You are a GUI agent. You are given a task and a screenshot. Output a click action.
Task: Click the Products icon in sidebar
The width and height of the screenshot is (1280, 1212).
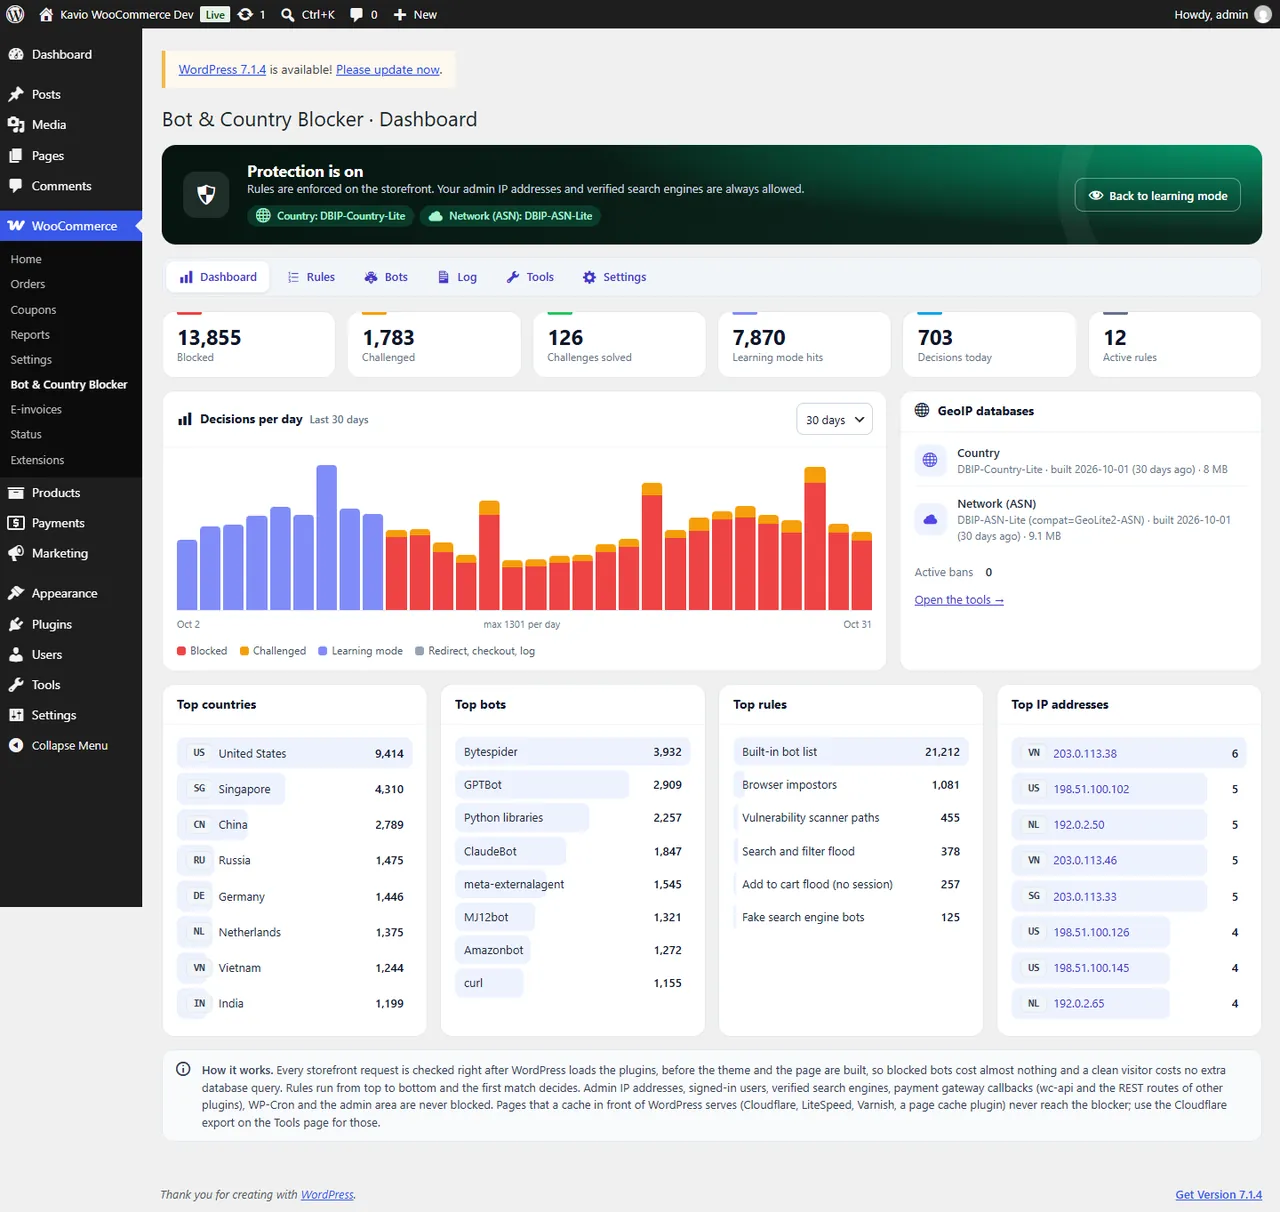point(16,493)
